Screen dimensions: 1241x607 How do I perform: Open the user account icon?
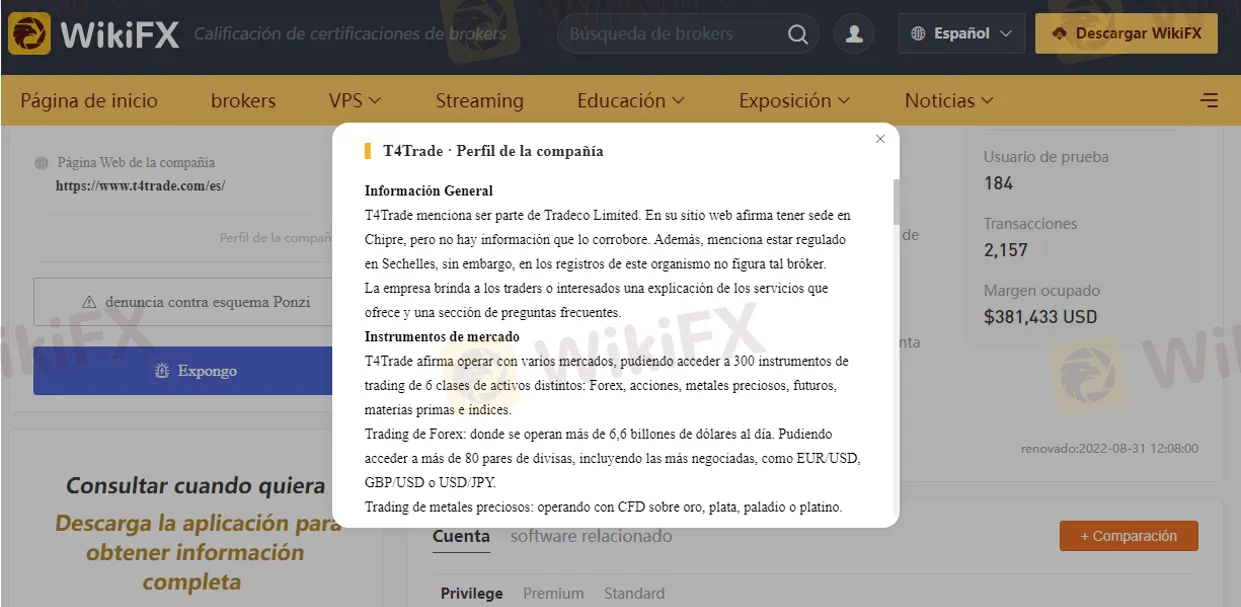[x=854, y=34]
